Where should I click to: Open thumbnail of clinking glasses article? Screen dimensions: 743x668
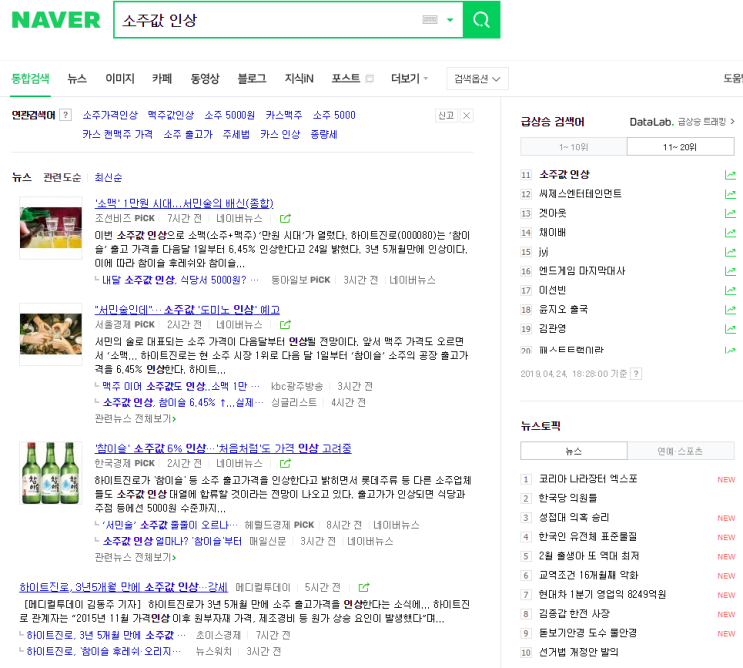(51, 334)
